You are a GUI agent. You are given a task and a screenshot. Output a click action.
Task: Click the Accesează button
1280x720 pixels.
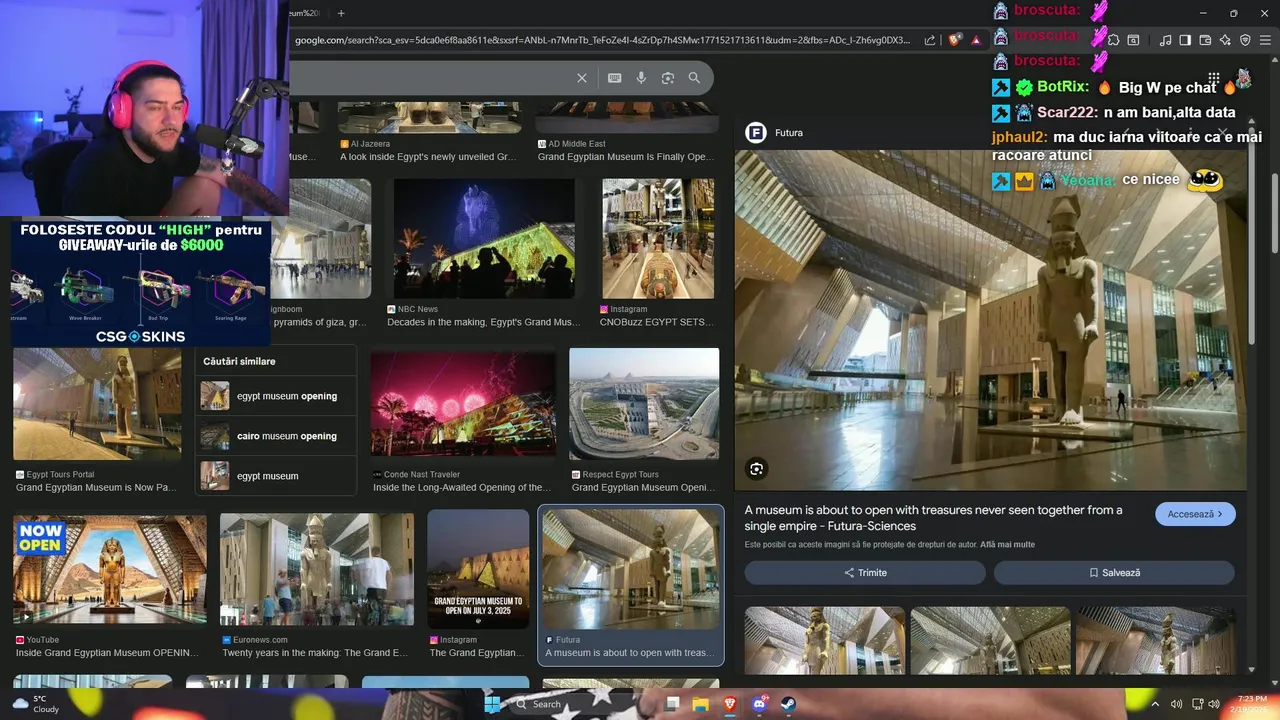tap(1195, 514)
